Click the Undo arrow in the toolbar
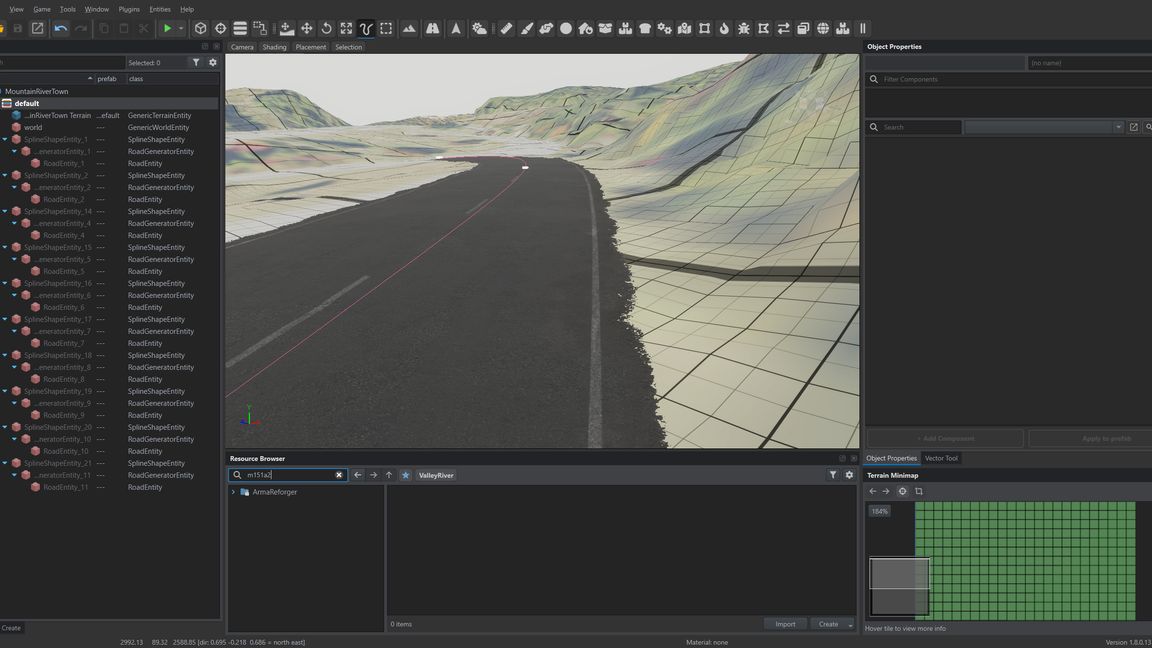This screenshot has height=648, width=1152. 60,29
